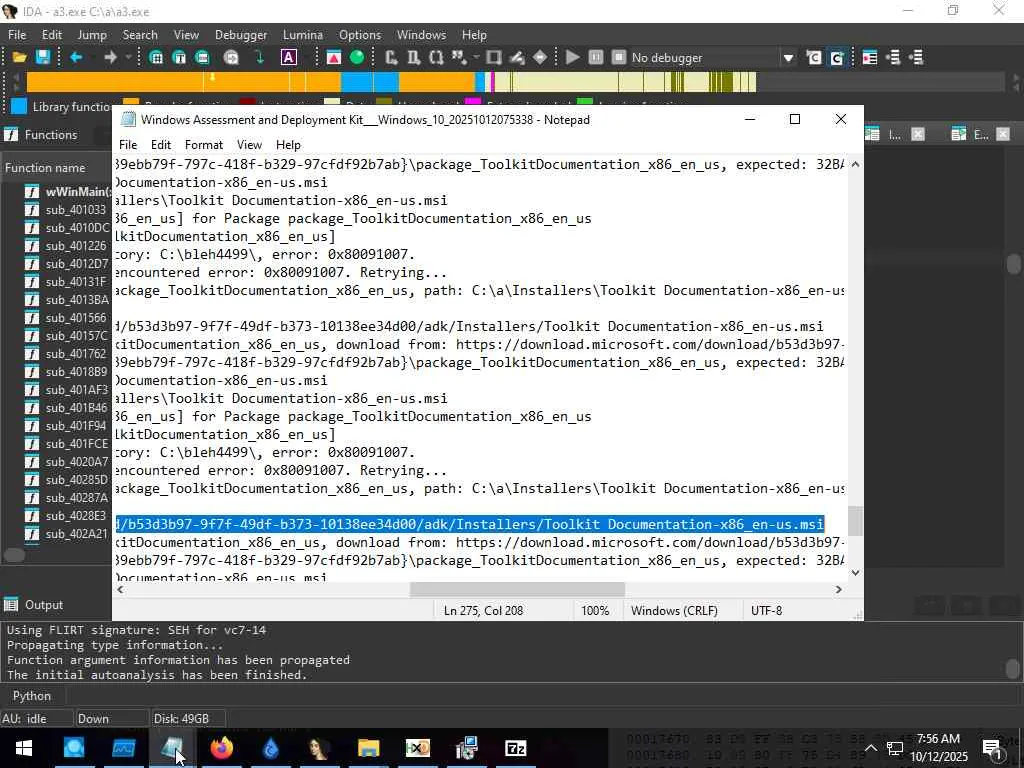The height and width of the screenshot is (768, 1024).
Task: Open IDA's Lumina menu
Action: coord(302,35)
